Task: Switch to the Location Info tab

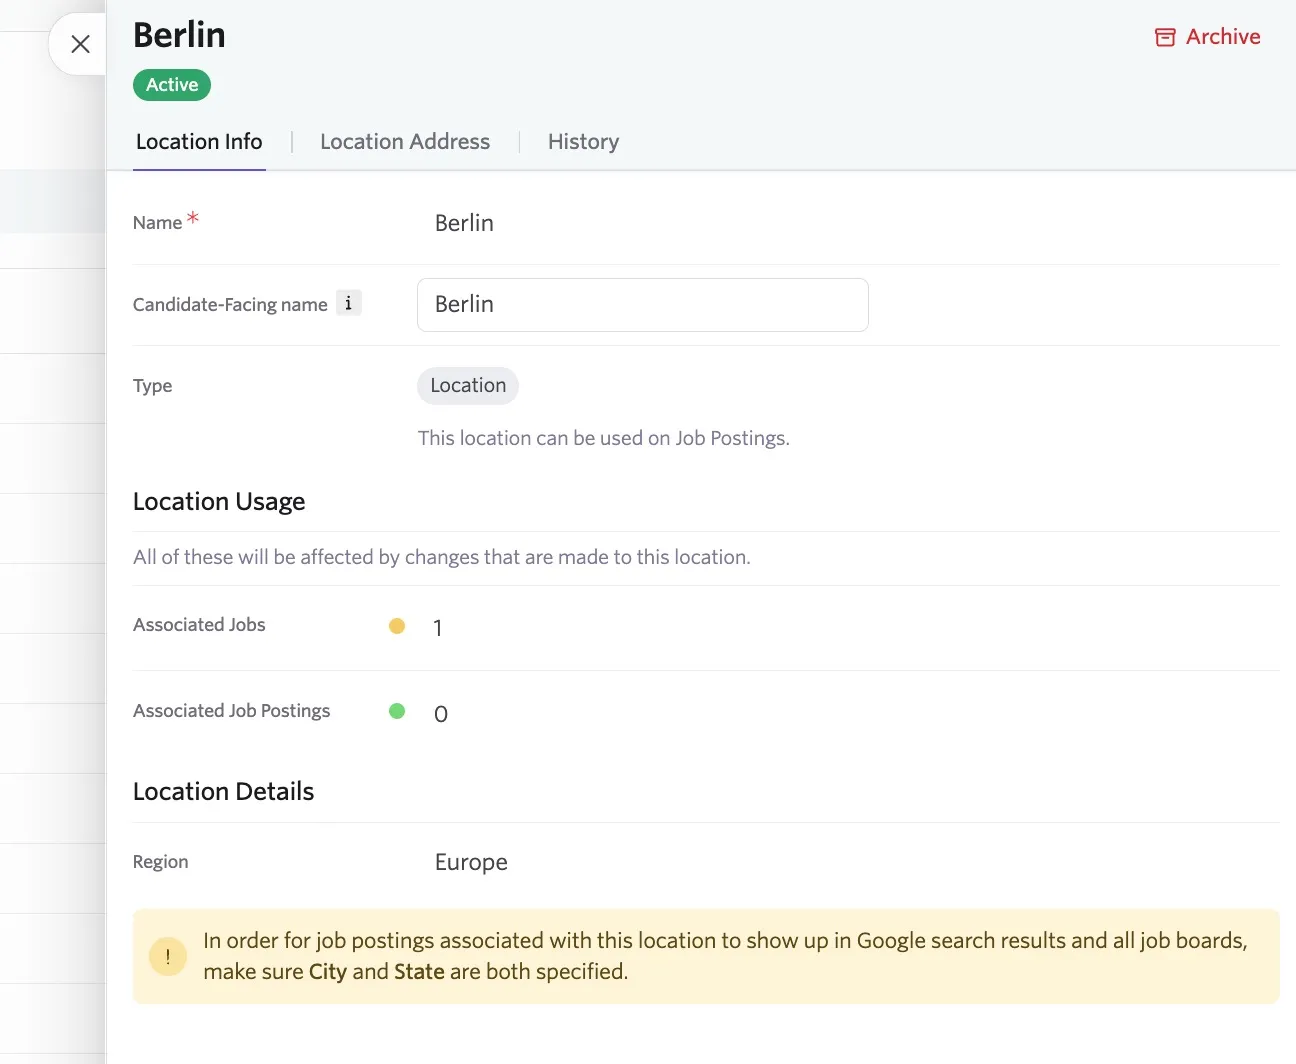Action: 199,142
